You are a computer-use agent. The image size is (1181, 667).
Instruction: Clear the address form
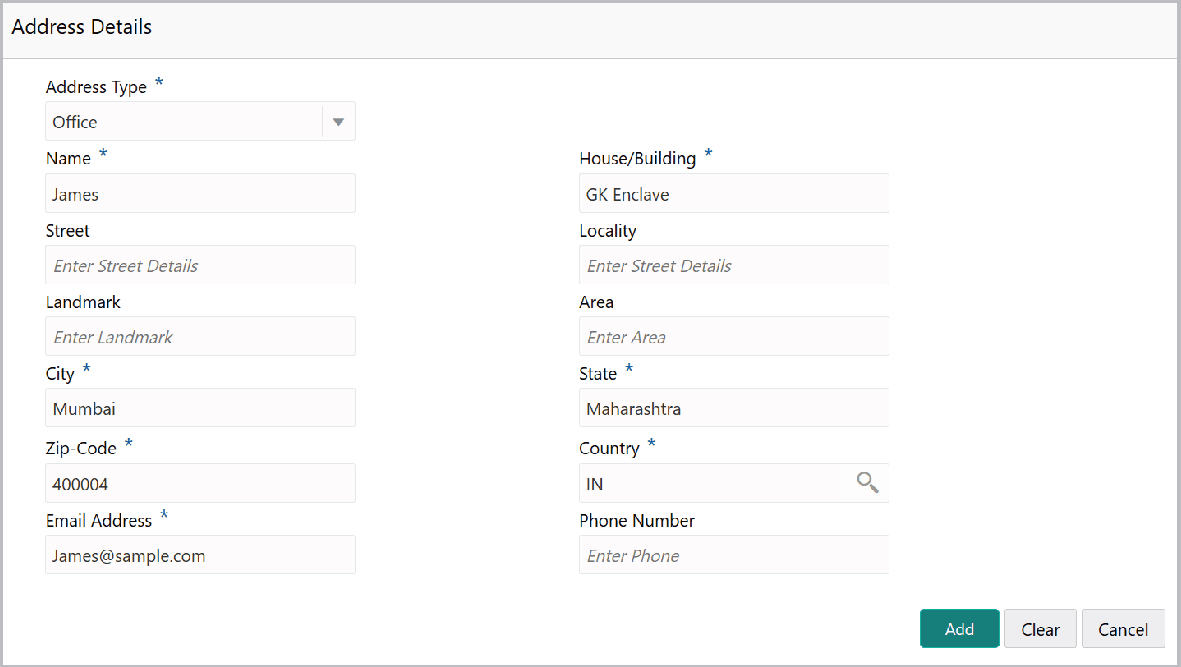[1040, 629]
